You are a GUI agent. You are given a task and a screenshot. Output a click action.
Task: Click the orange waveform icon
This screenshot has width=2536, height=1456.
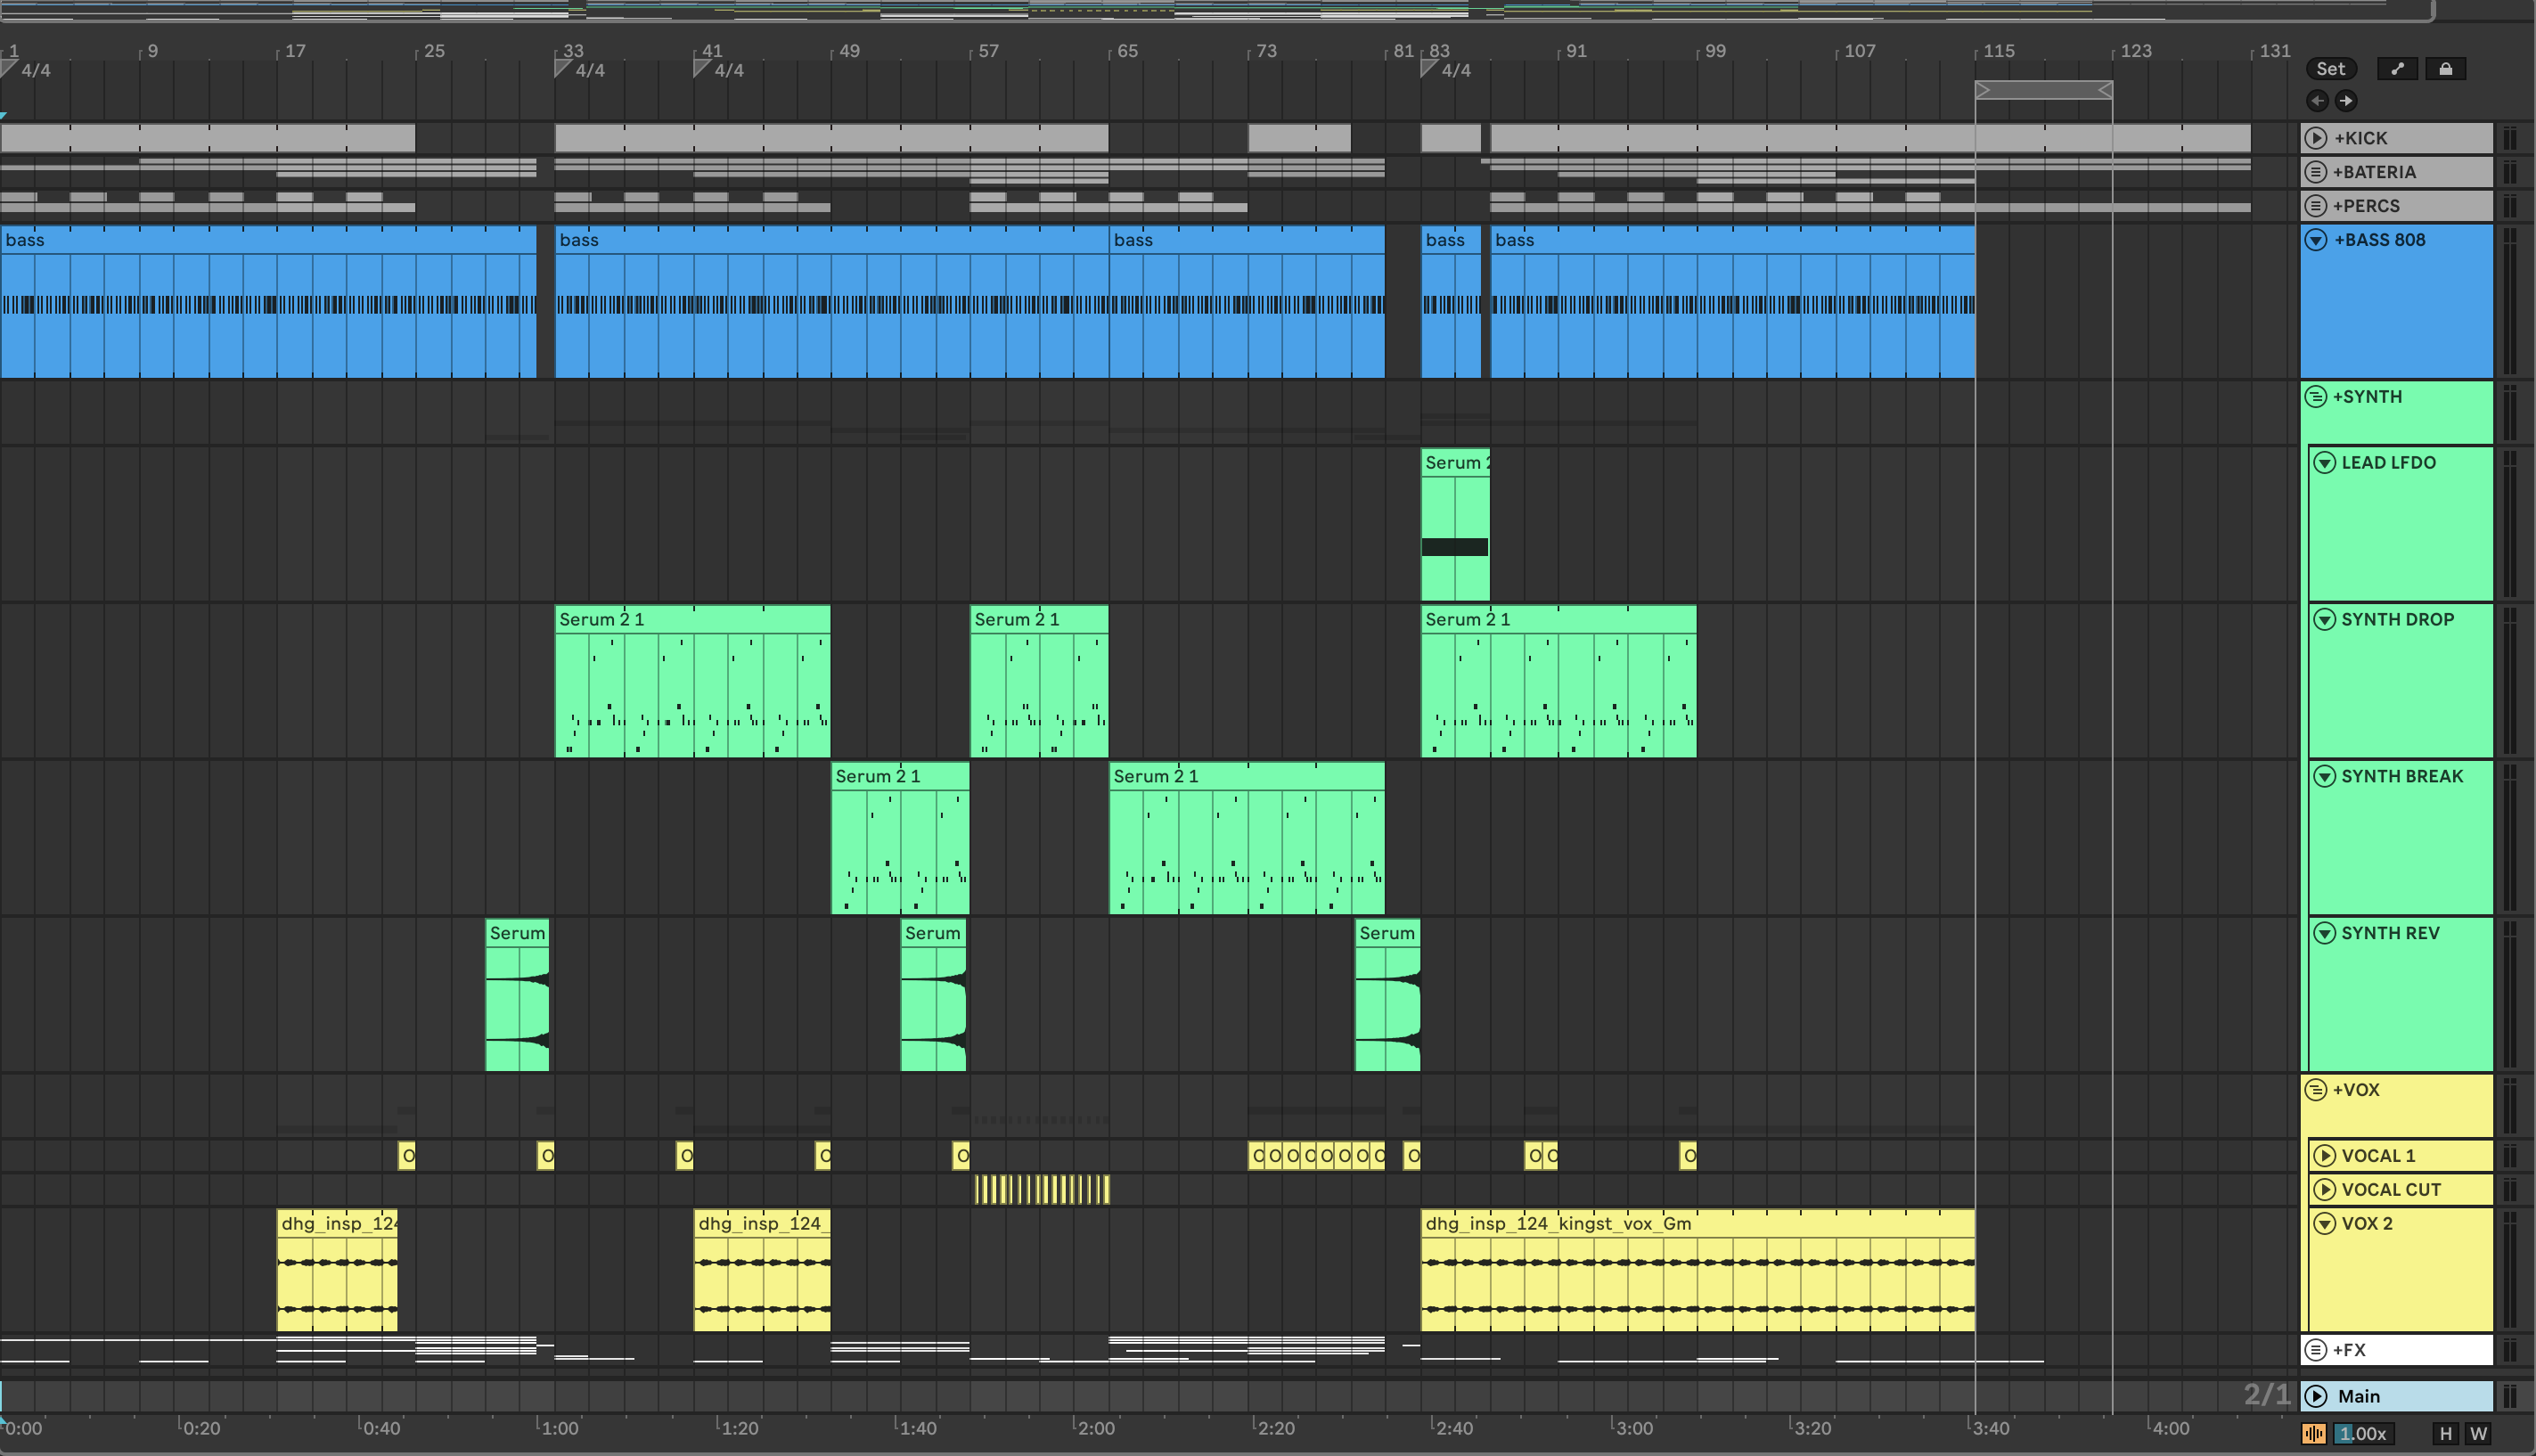point(2314,1433)
